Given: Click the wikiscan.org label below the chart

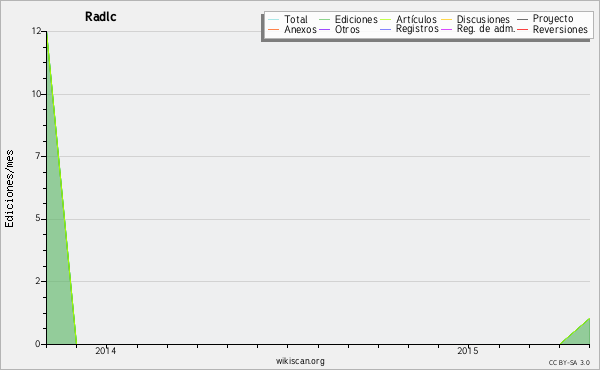Looking at the screenshot, I should [x=300, y=361].
